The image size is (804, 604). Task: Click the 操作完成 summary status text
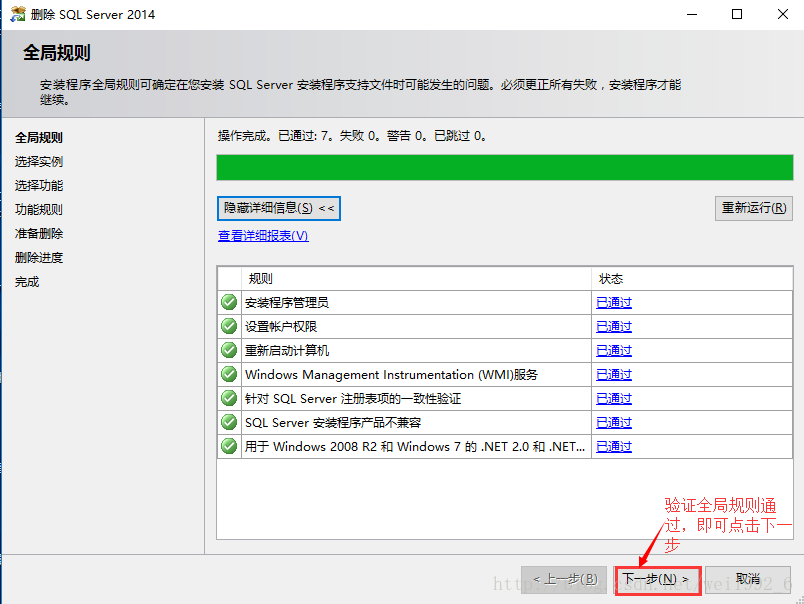pos(352,136)
